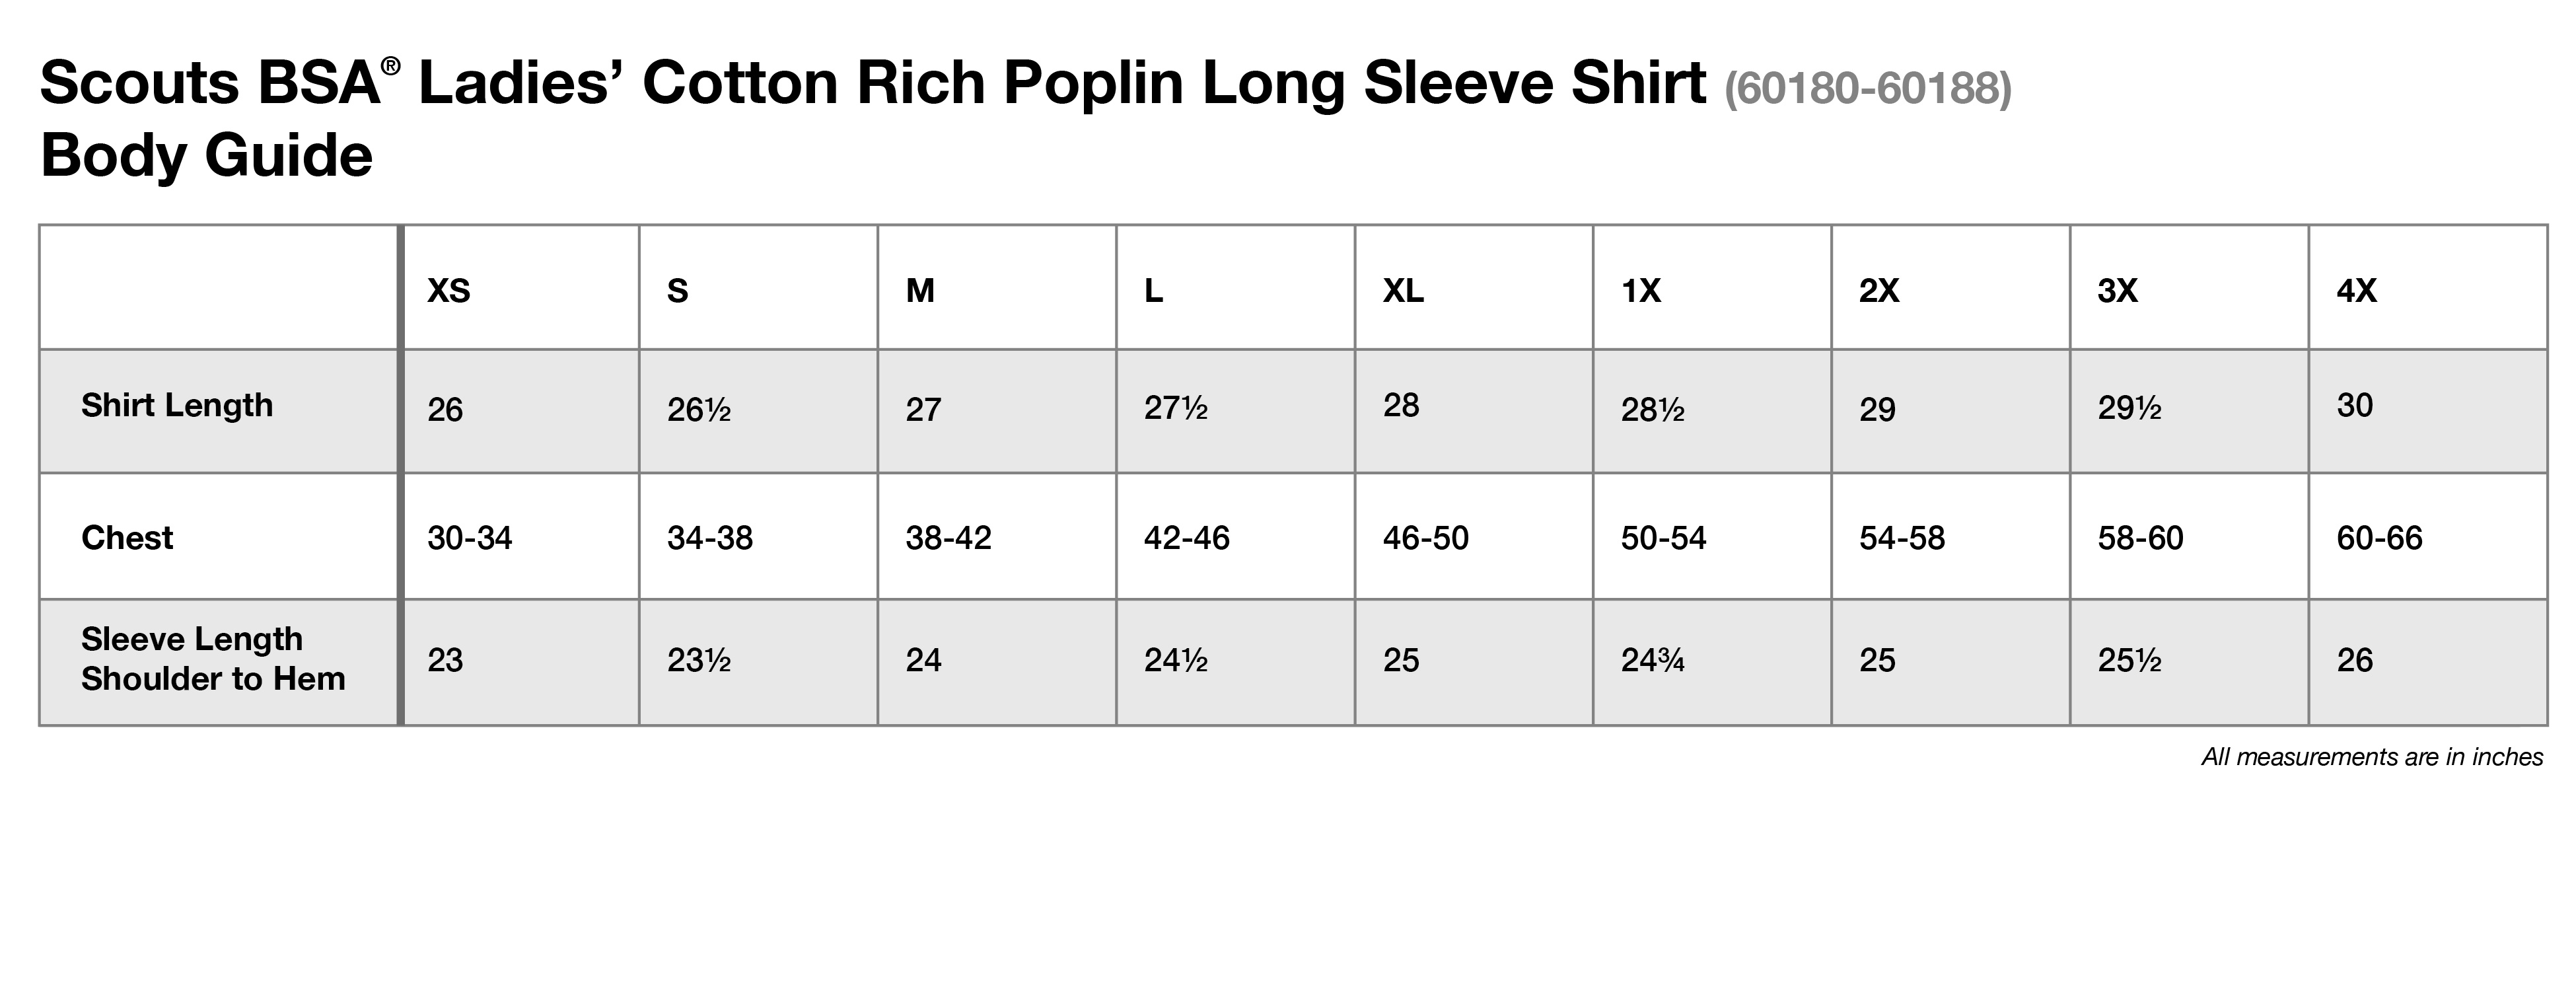Select the 1X size header

pyautogui.click(x=1641, y=291)
